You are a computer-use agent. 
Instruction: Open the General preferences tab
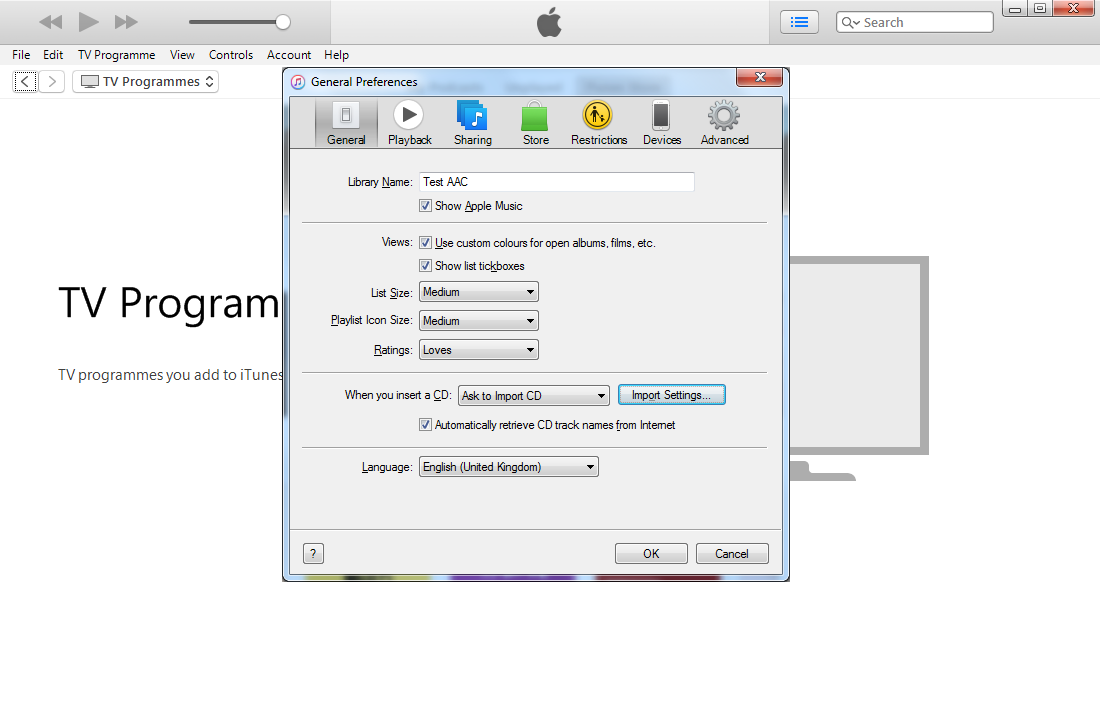click(346, 123)
